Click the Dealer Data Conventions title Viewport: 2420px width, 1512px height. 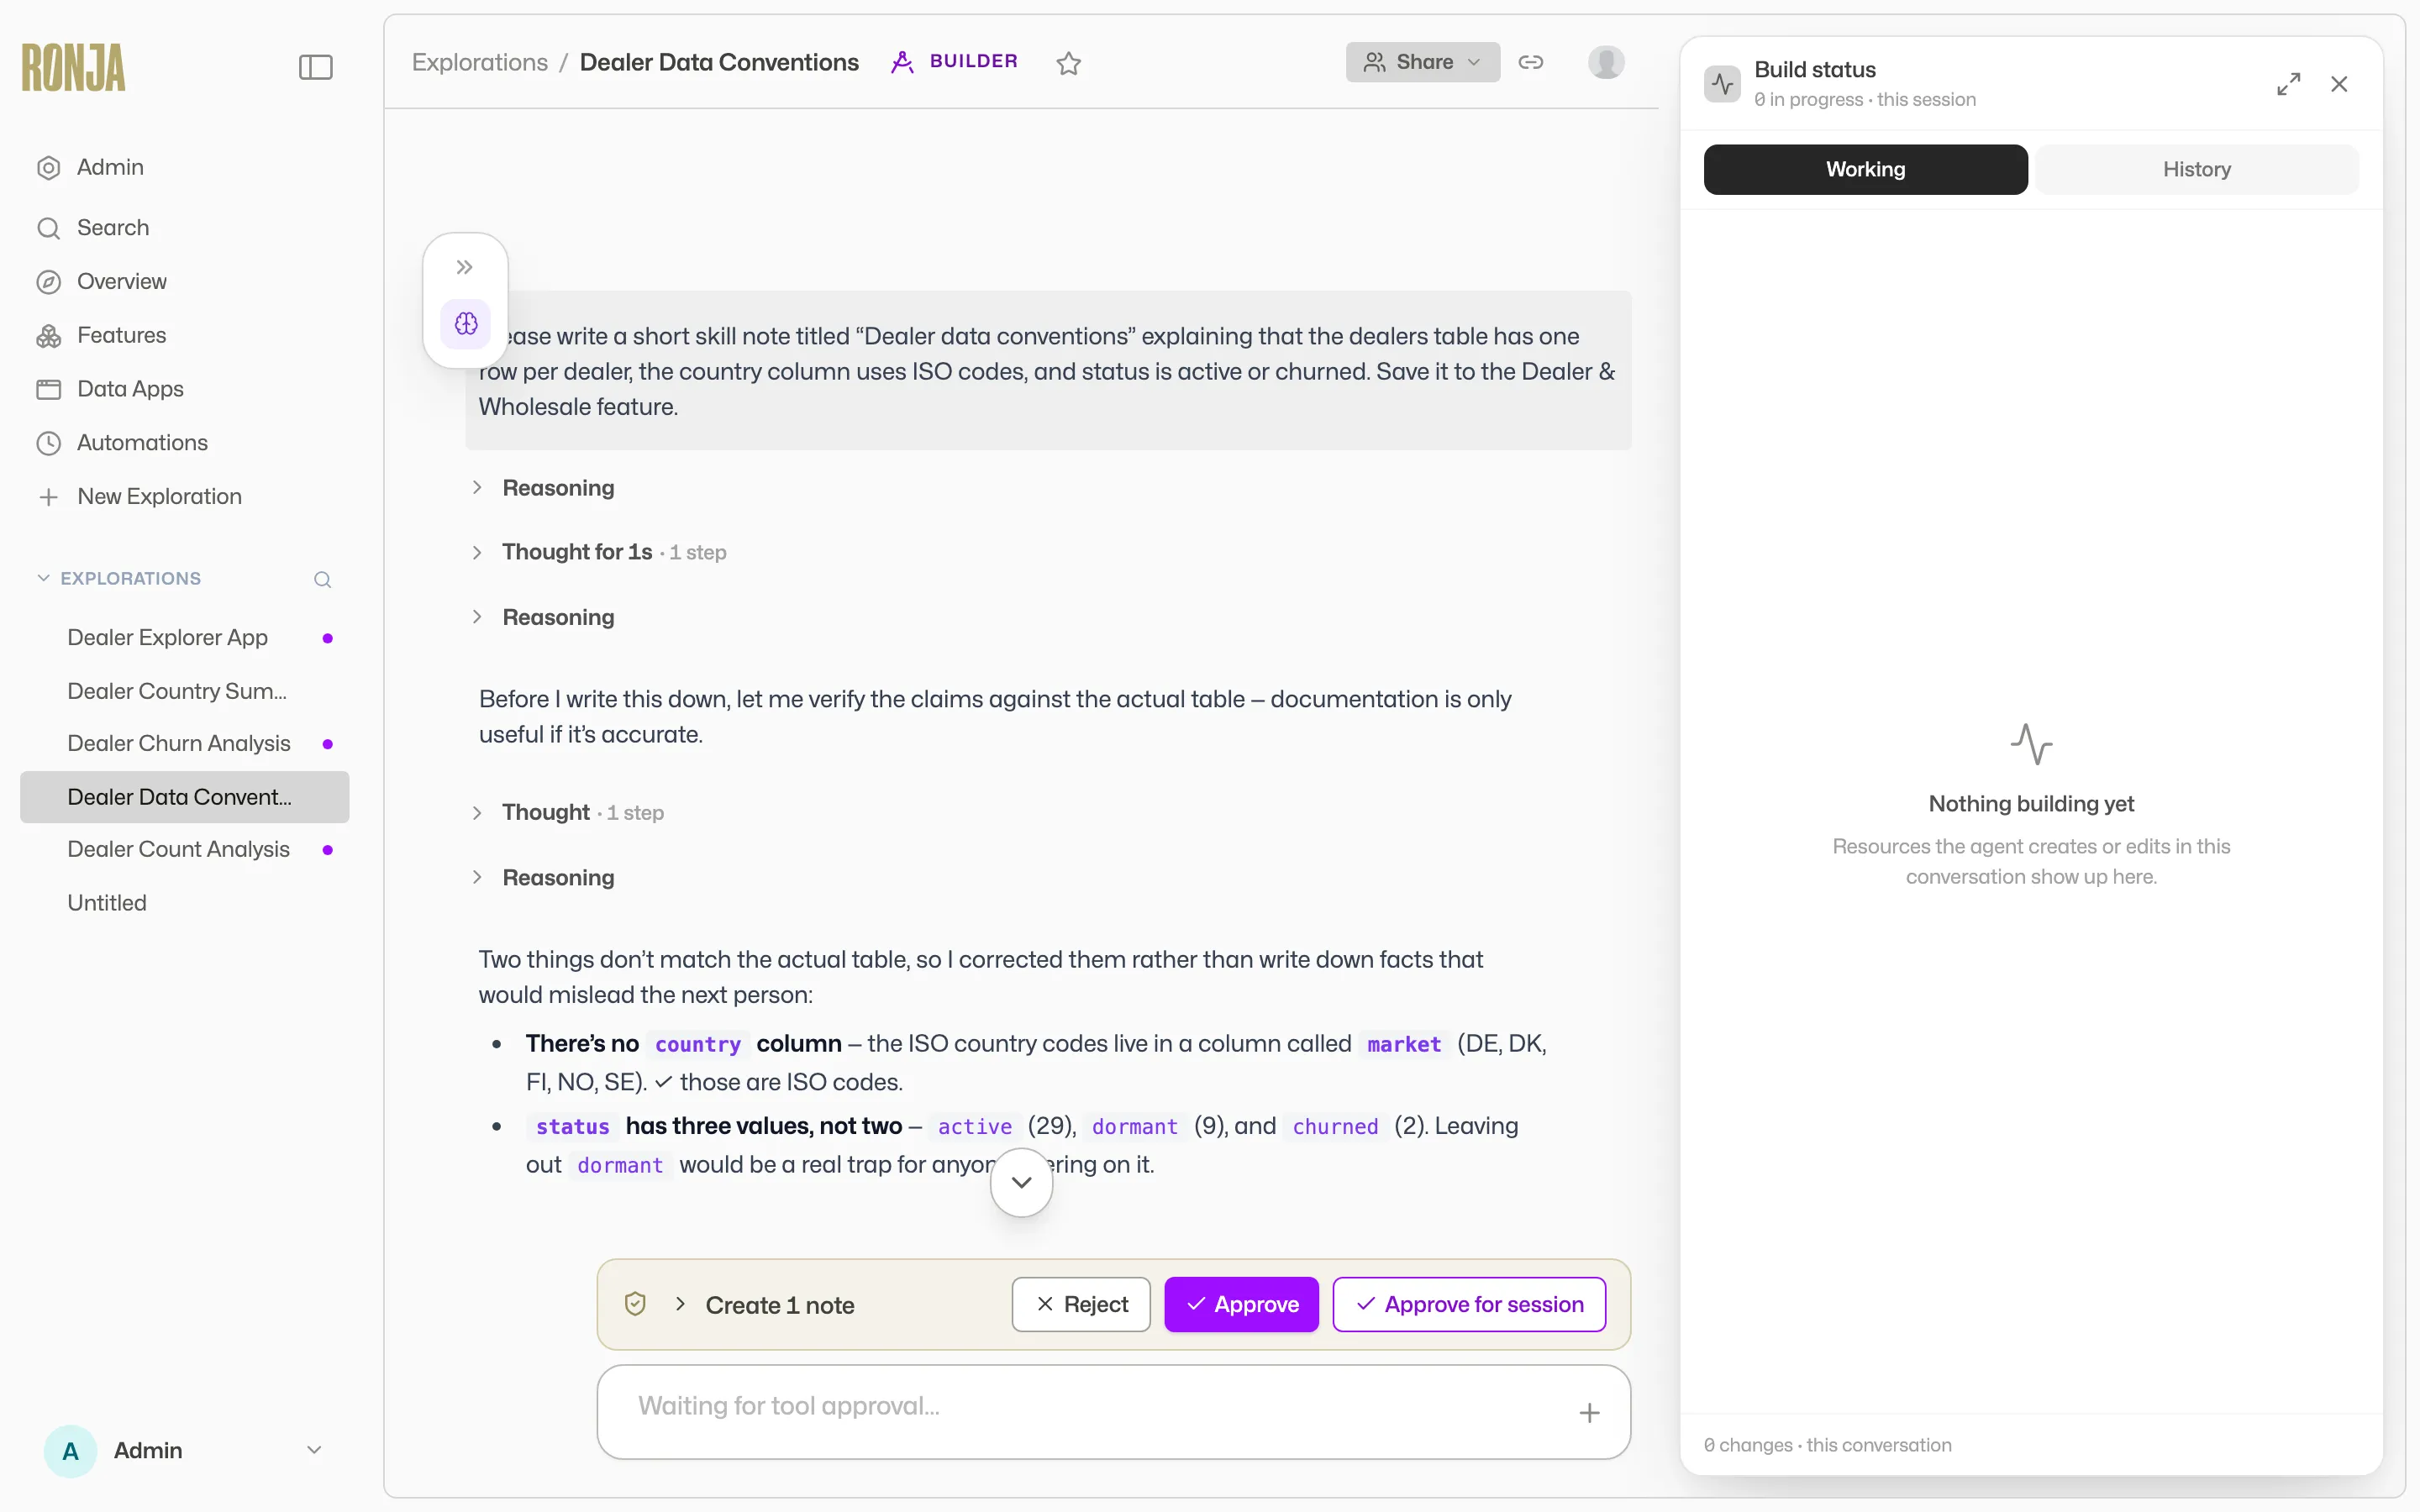coord(719,62)
